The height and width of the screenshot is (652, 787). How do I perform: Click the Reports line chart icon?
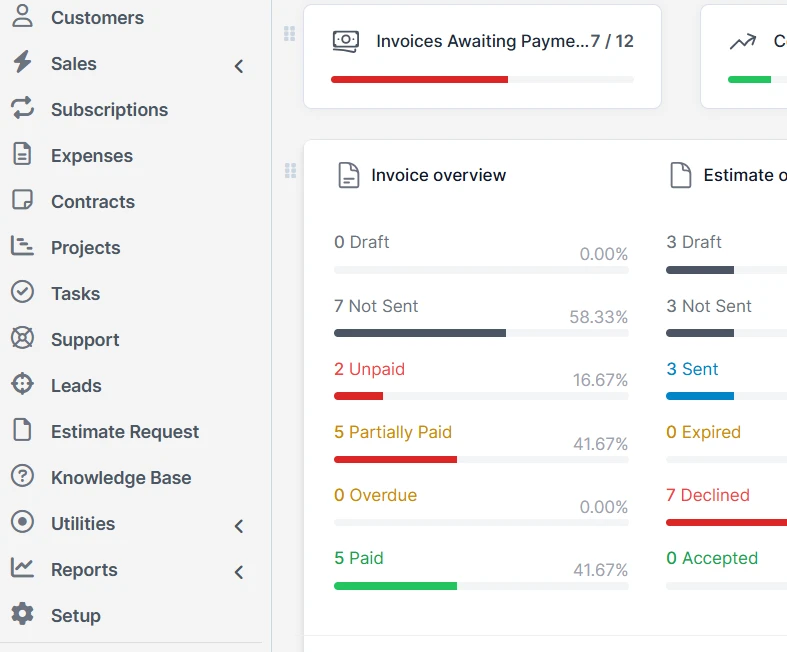(x=22, y=568)
